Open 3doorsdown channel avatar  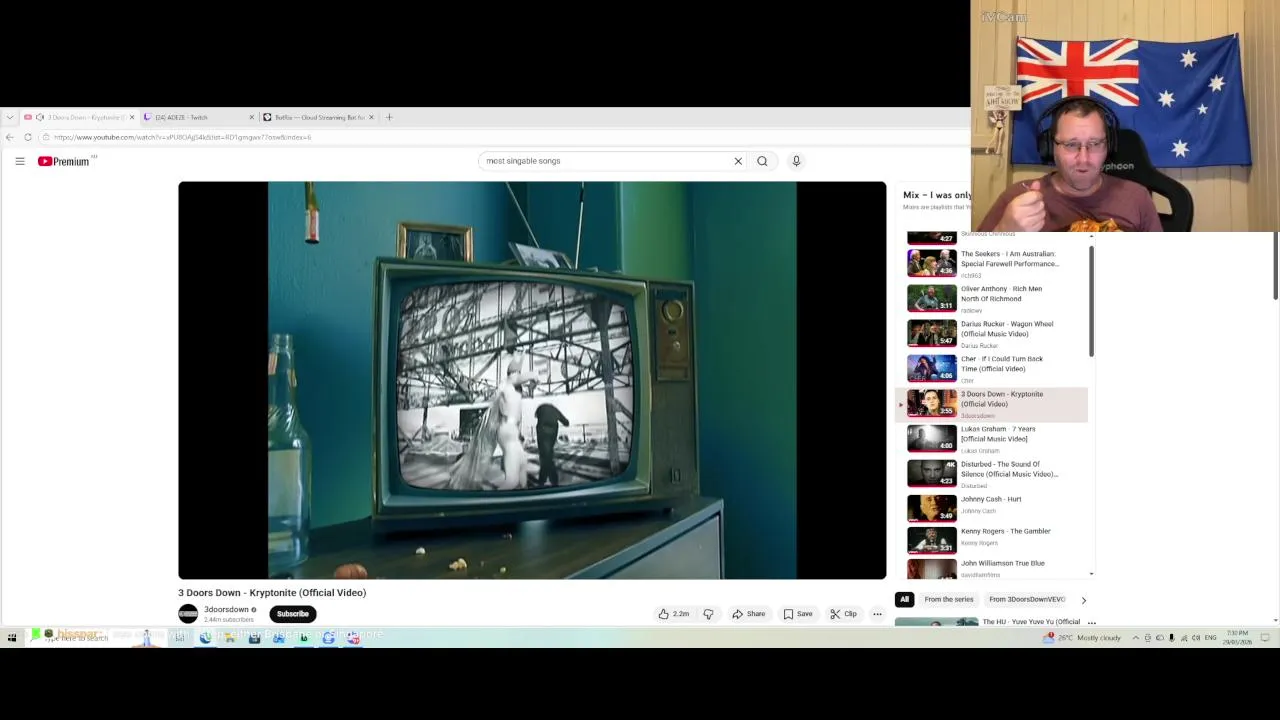[188, 614]
